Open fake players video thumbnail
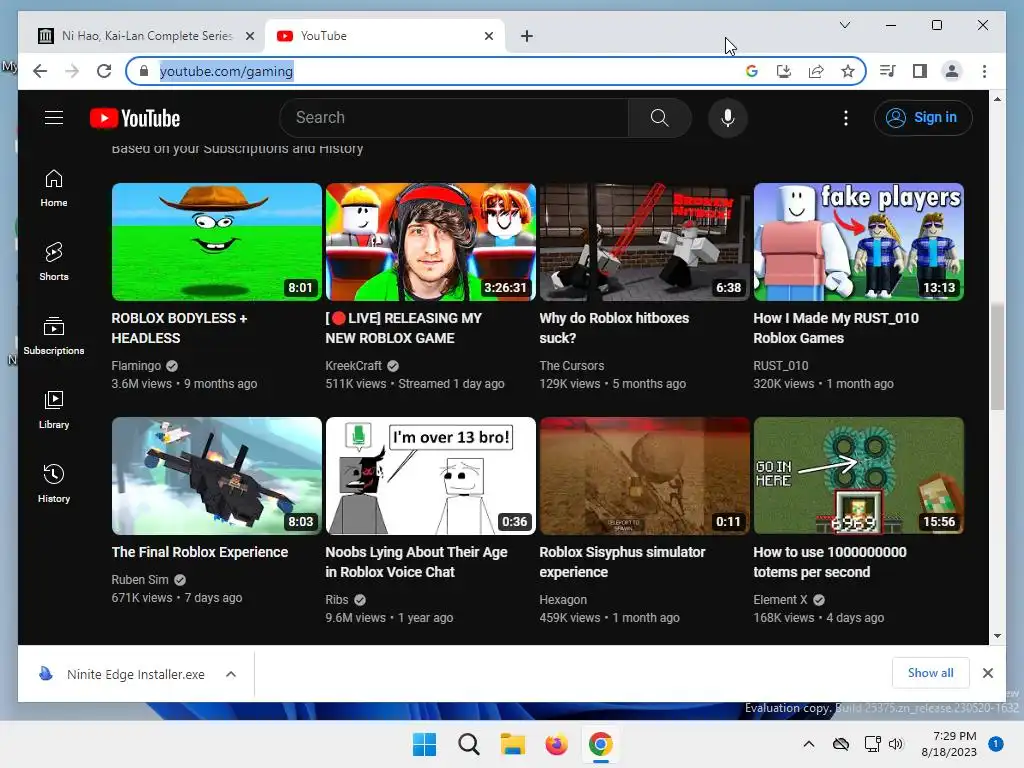Screen dimensions: 1024x768 [859, 242]
